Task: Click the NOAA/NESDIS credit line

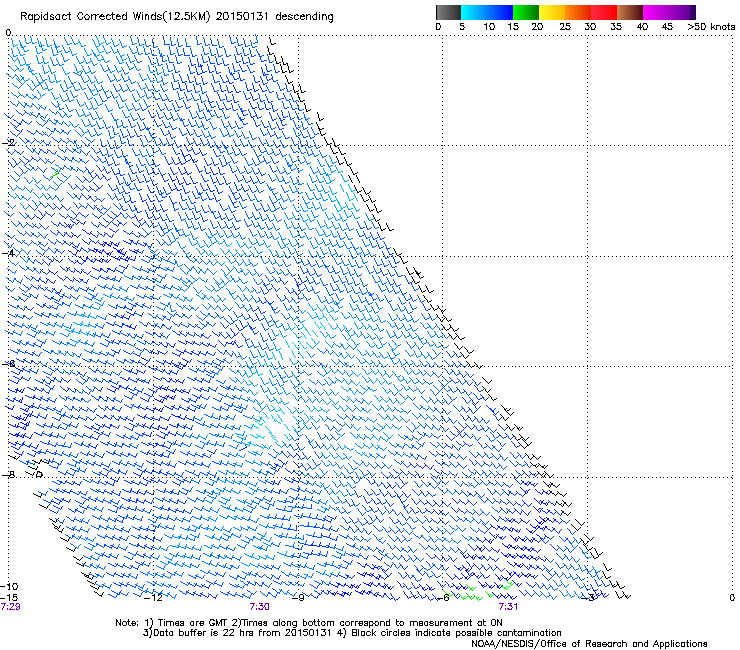Action: [589, 644]
